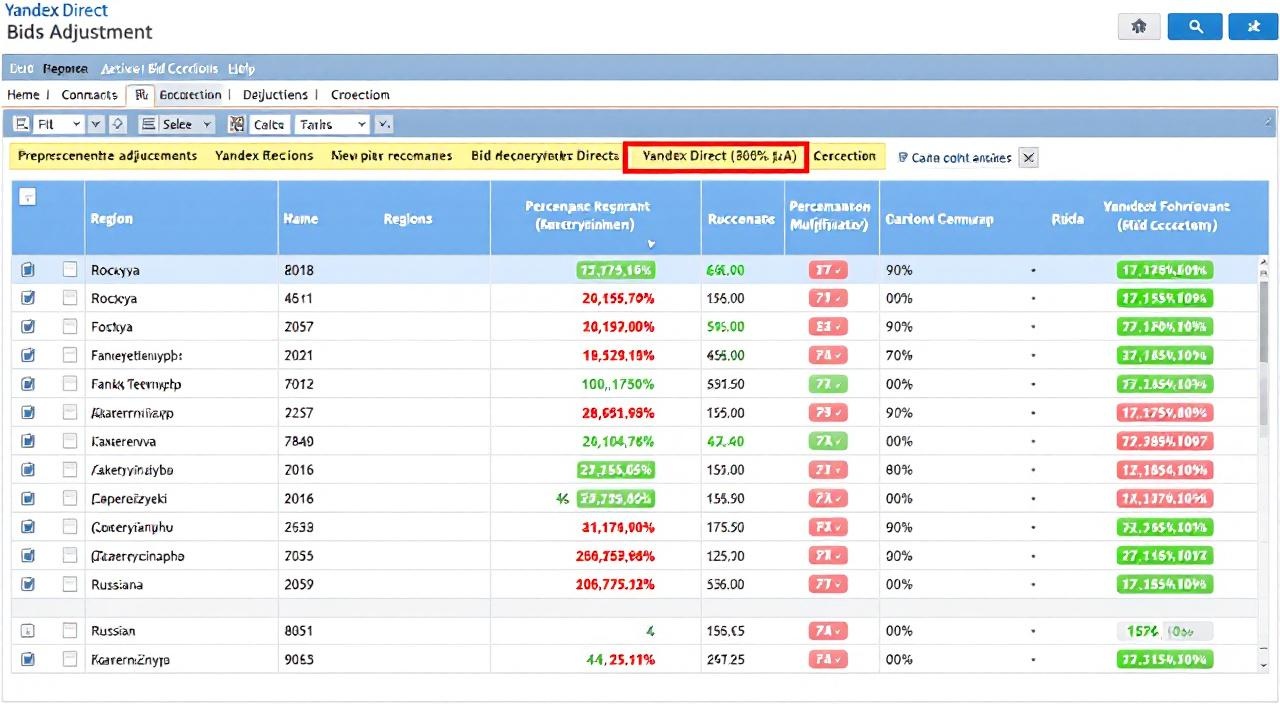Click the blue check icon in row 9065
1280x704 pixels.
click(x=28, y=660)
